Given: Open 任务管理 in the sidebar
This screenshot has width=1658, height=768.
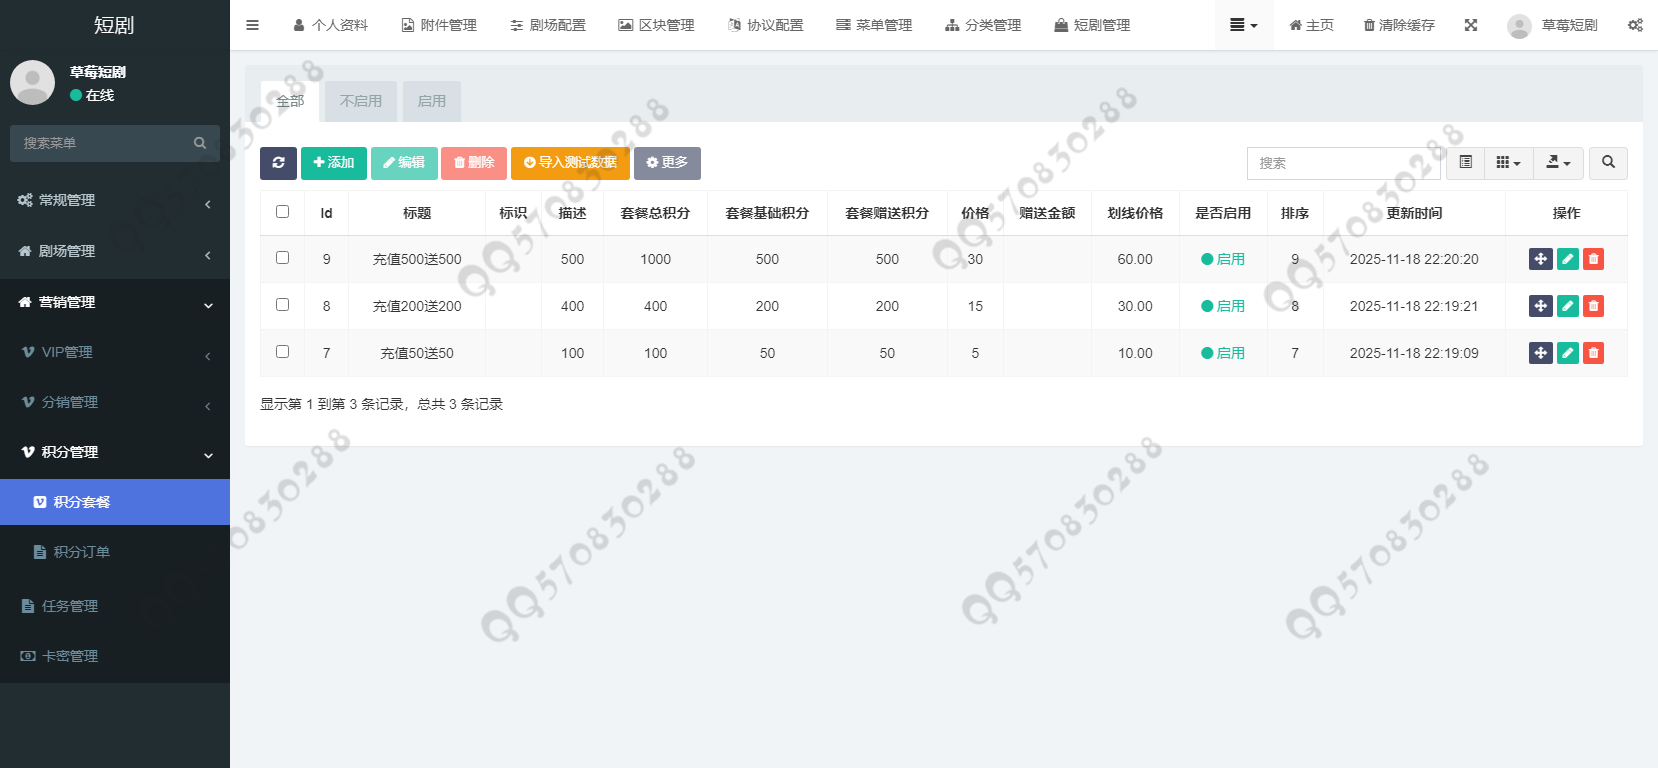Looking at the screenshot, I should point(115,606).
